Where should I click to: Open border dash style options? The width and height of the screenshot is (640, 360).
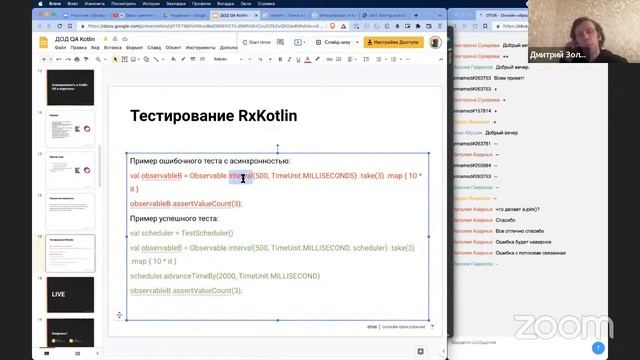pyautogui.click(x=202, y=60)
